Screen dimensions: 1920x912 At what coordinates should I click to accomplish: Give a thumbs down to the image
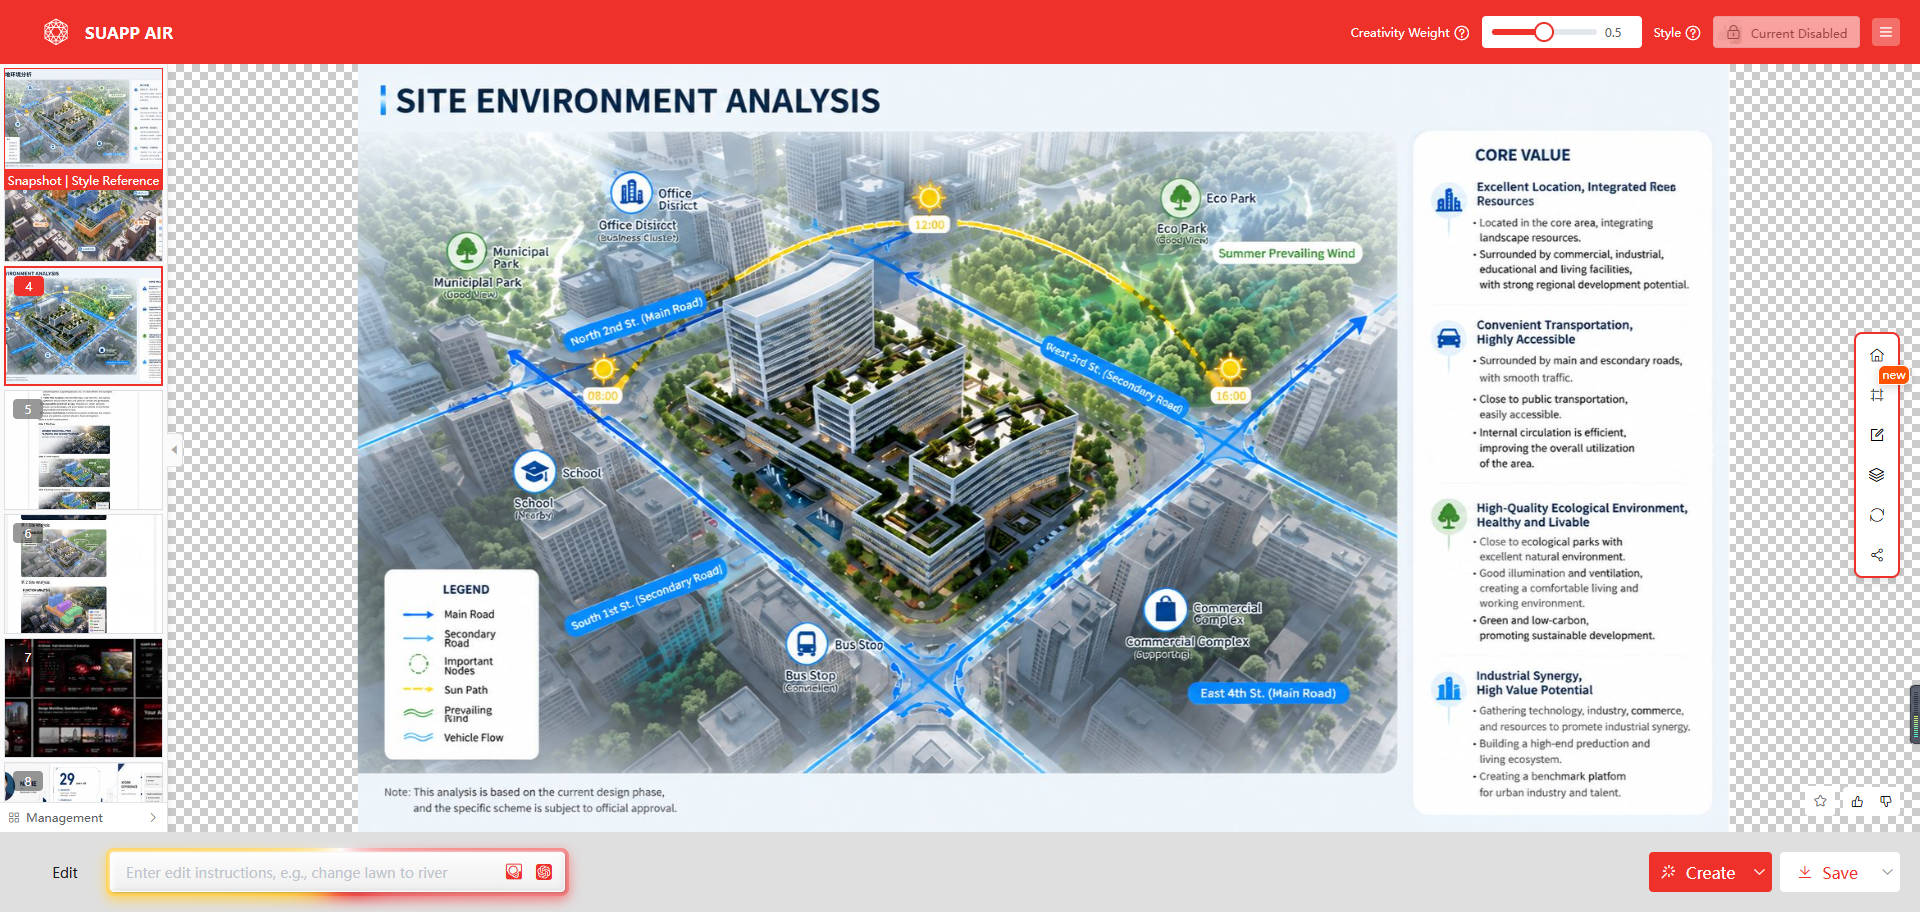point(1886,801)
